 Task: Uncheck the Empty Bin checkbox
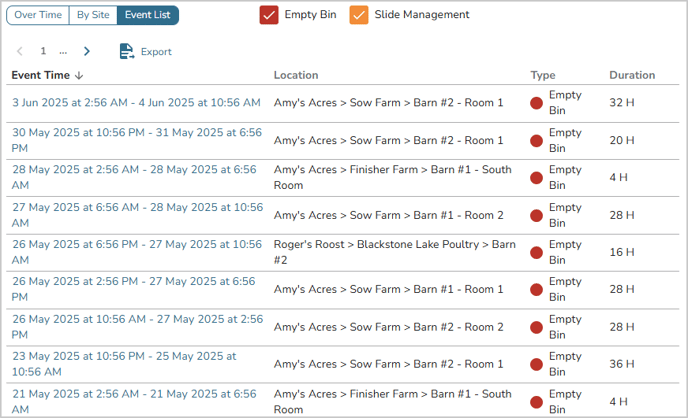point(269,15)
